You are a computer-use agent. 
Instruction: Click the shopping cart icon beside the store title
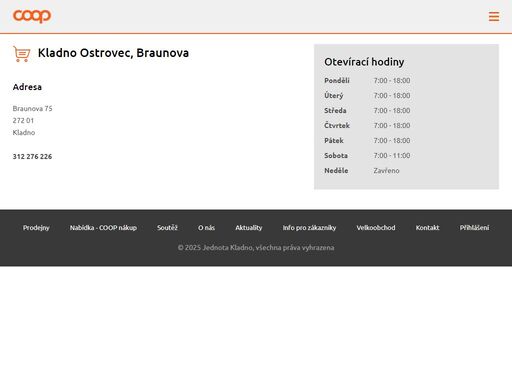(22, 54)
